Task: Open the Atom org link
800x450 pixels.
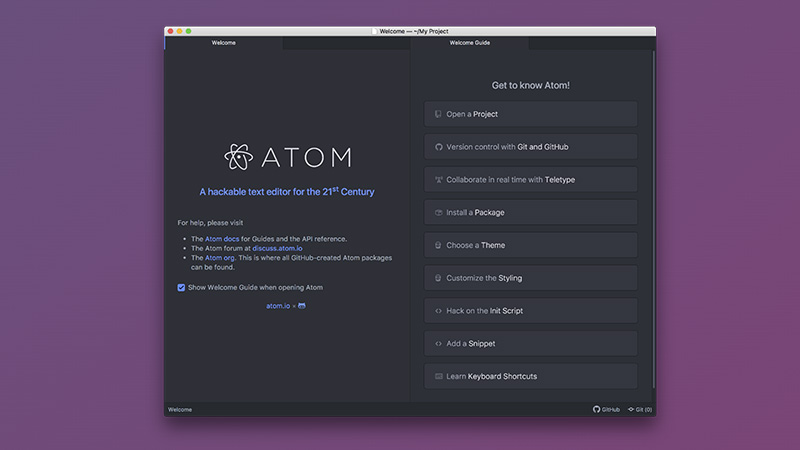Action: point(219,258)
